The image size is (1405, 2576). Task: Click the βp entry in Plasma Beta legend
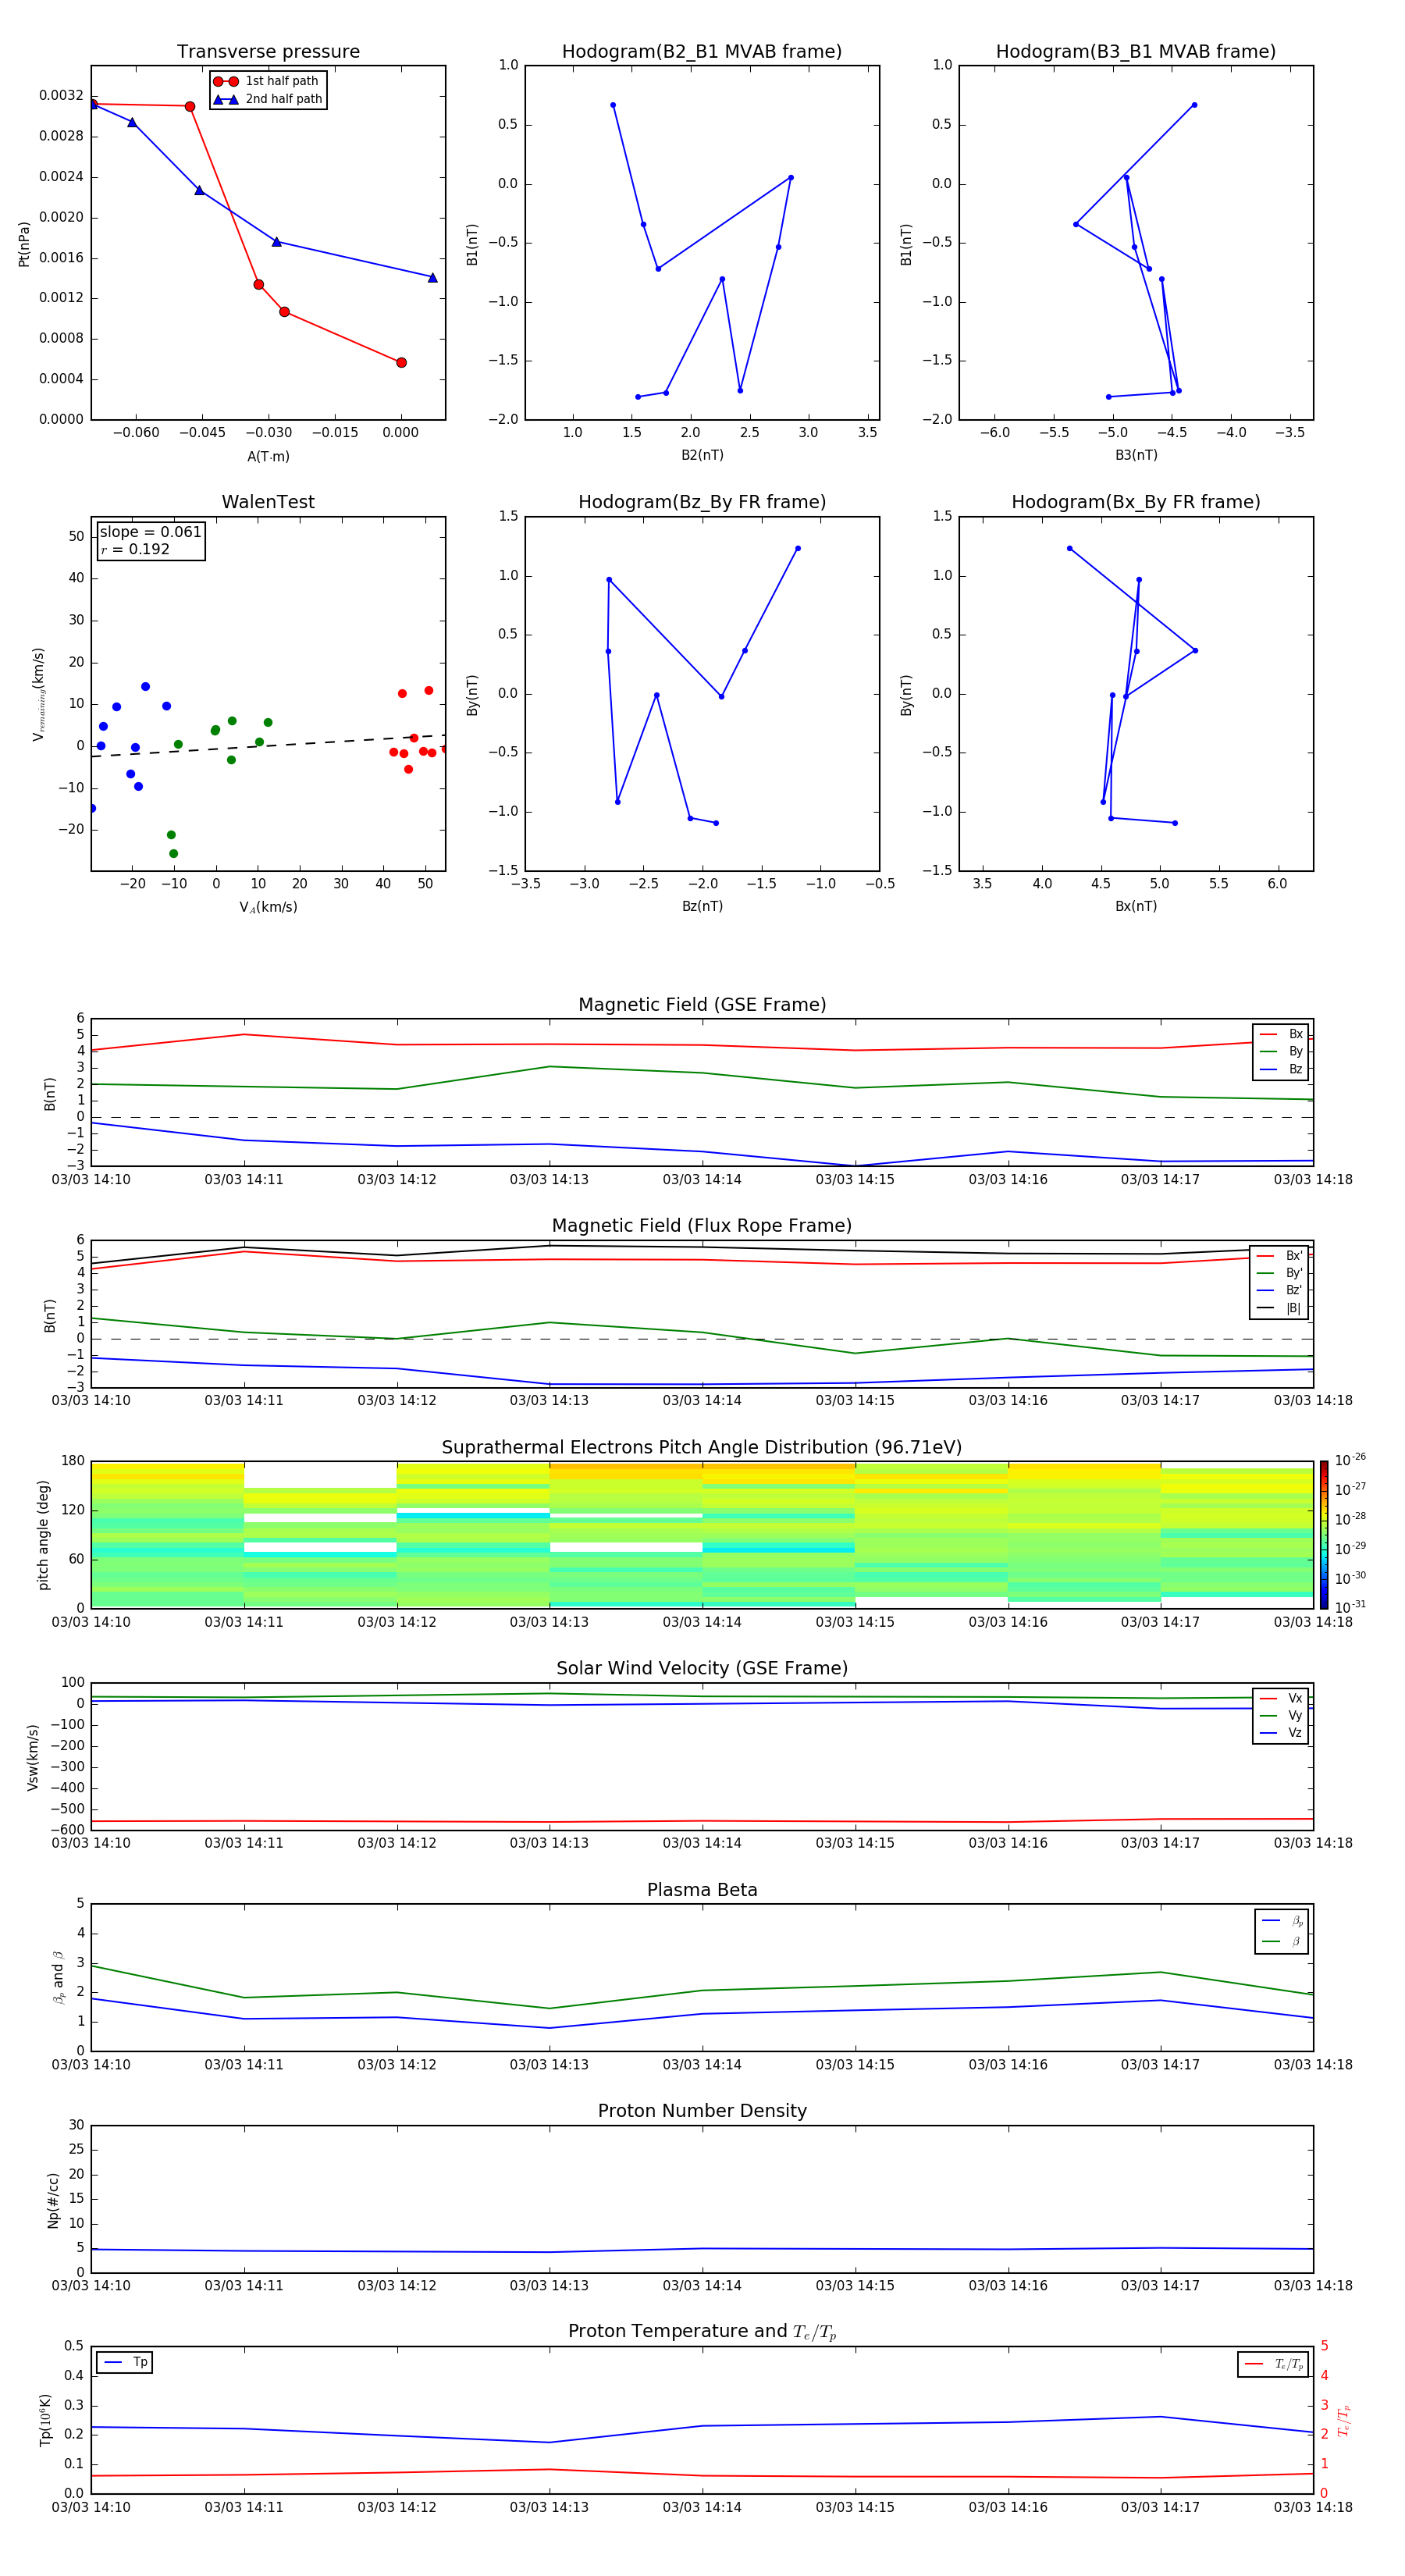(x=1282, y=1921)
